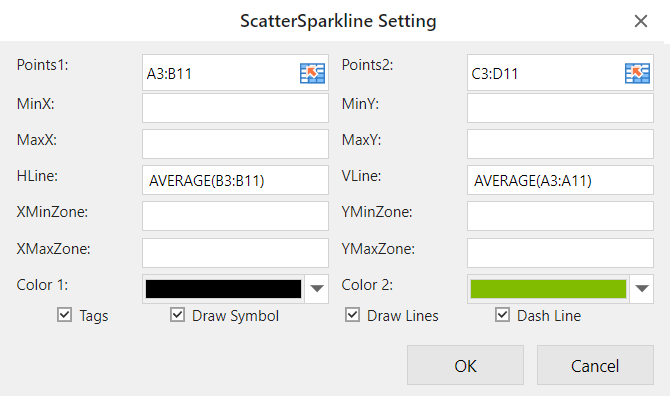This screenshot has height=396, width=670.
Task: Close the ScatterSparkline Setting dialog
Action: click(x=641, y=21)
